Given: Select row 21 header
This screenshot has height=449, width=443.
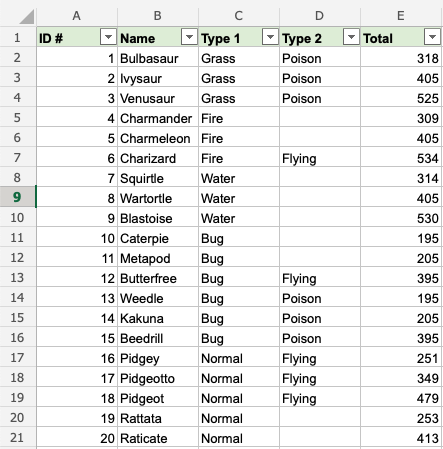Looking at the screenshot, I should click(17, 437).
